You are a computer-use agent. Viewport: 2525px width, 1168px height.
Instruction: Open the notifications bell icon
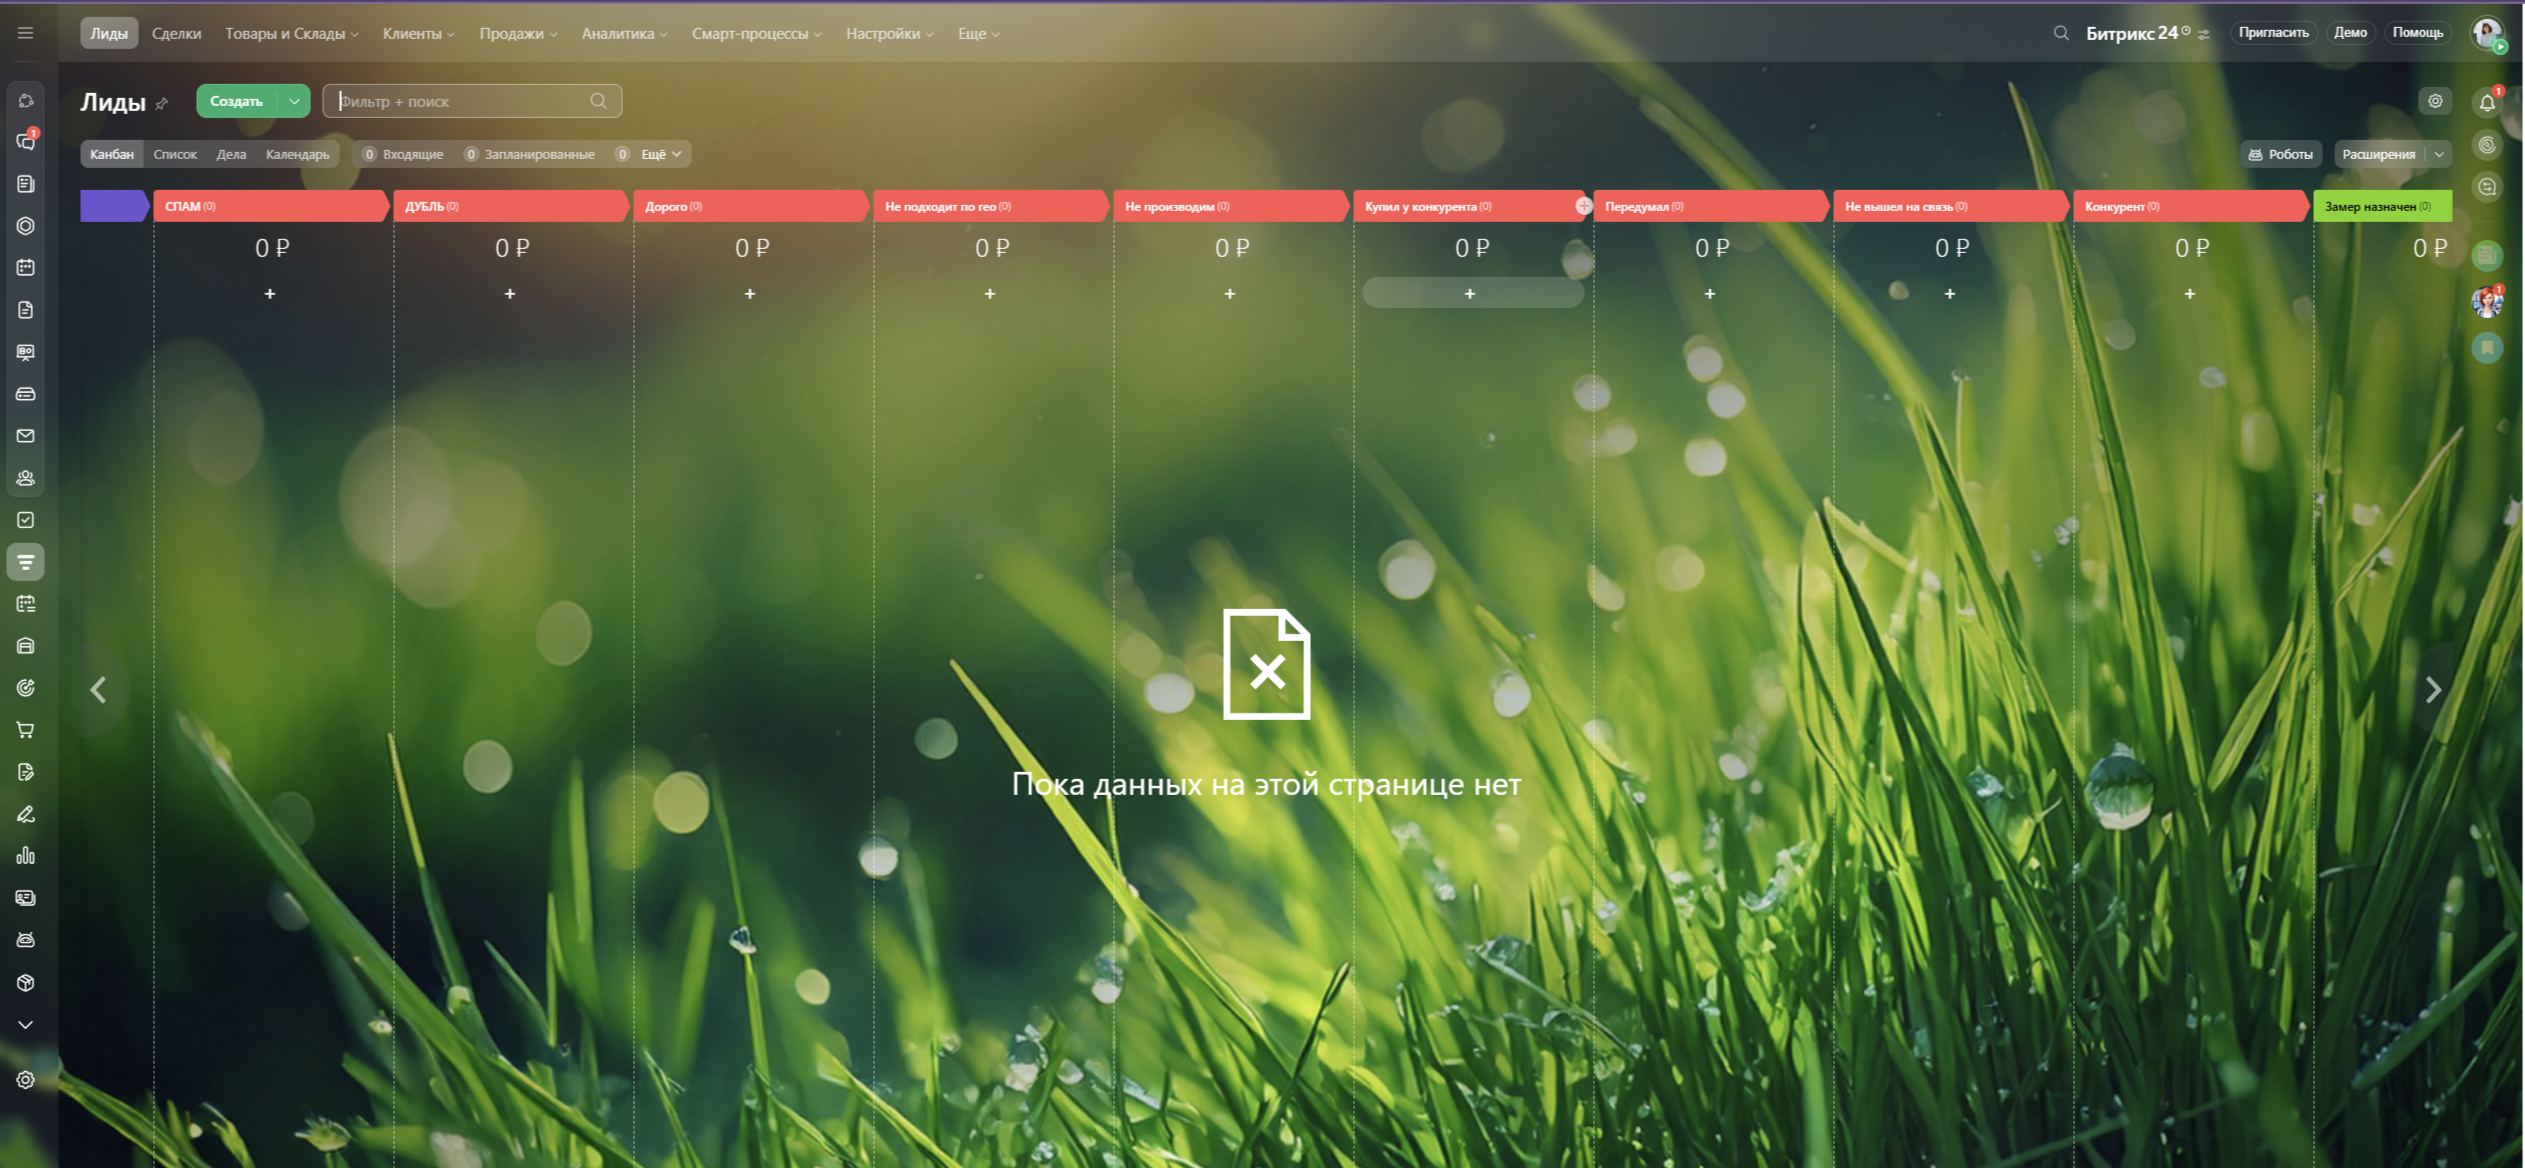[x=2487, y=102]
